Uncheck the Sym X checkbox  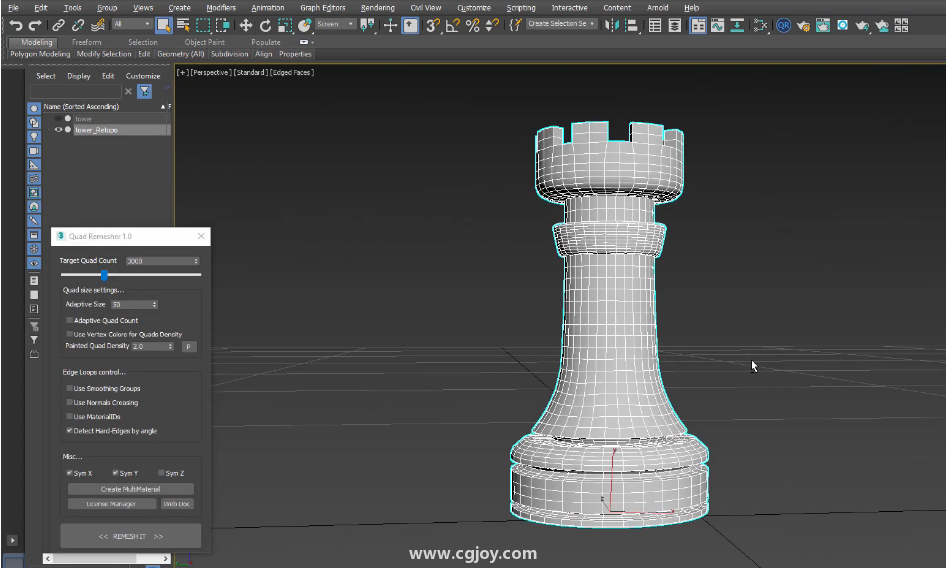point(69,473)
